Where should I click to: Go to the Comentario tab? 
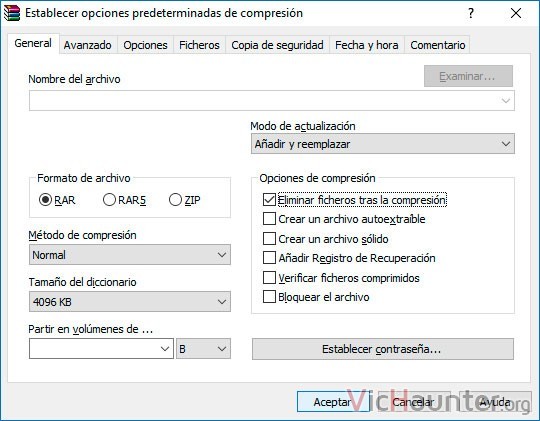[x=437, y=45]
